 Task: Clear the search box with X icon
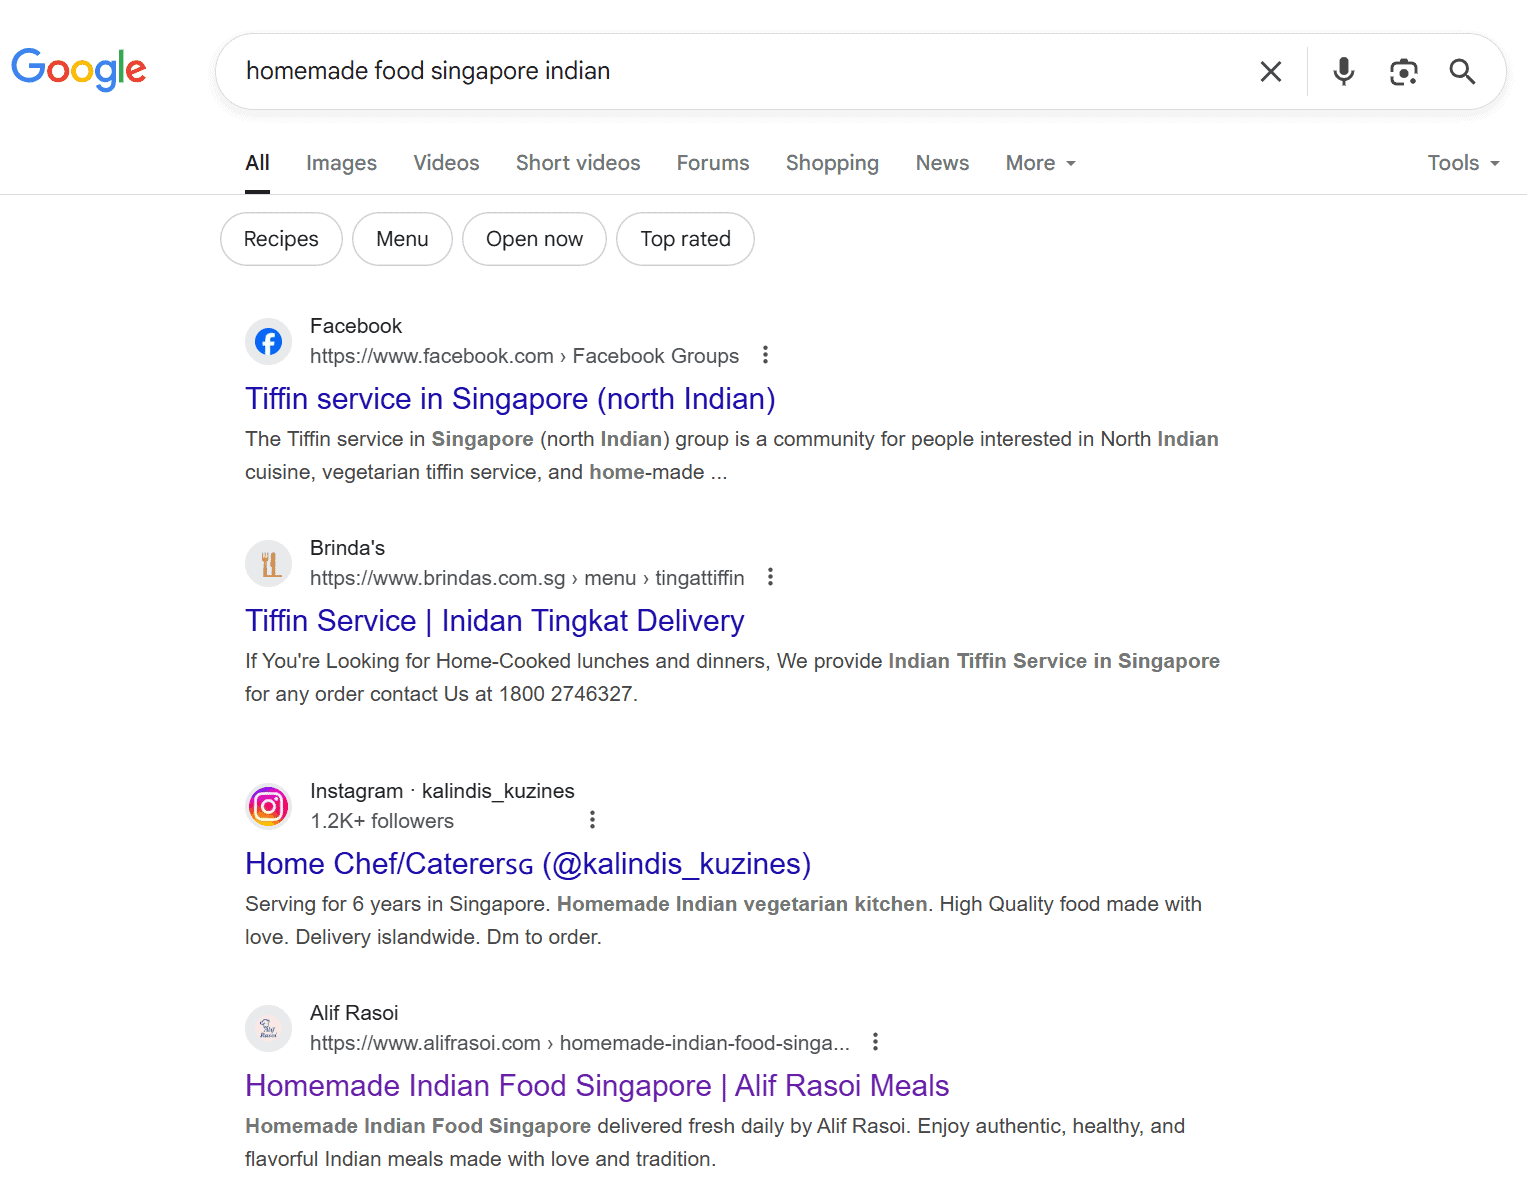click(1270, 71)
